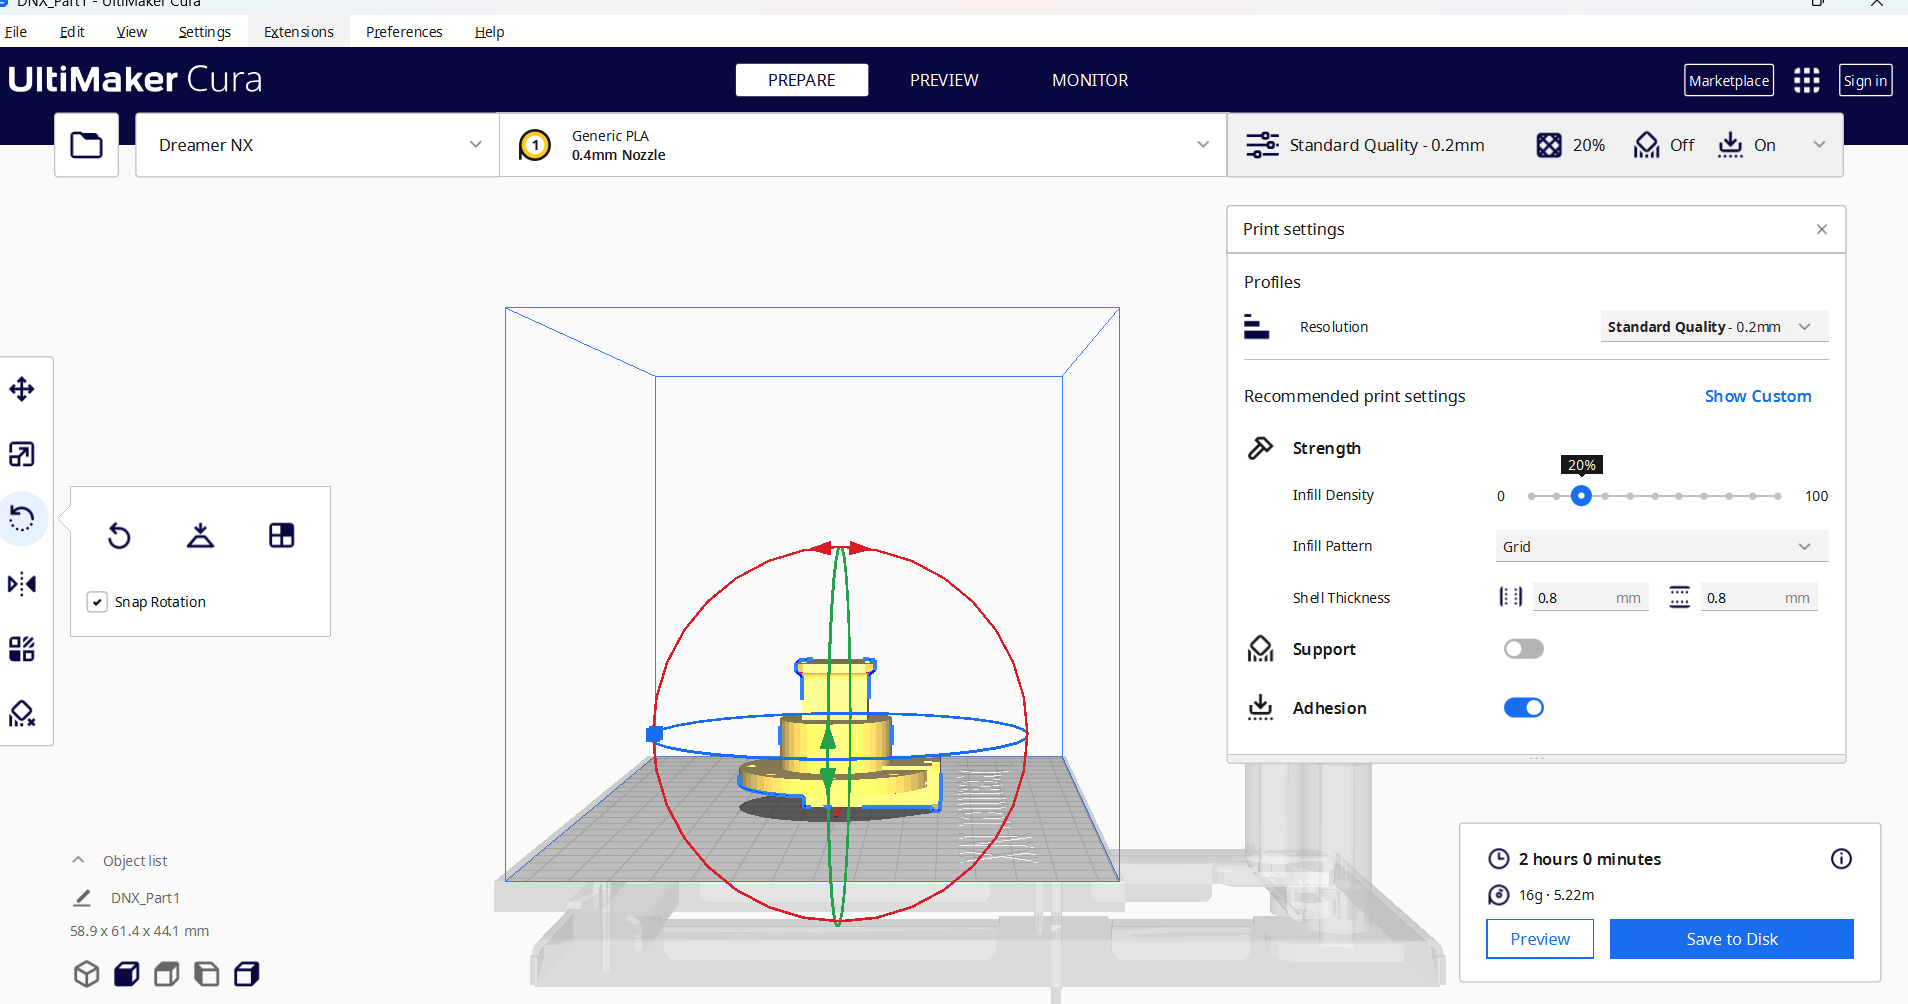This screenshot has width=1908, height=1004.
Task: Open Infill Pattern Grid dropdown
Action: (1661, 546)
